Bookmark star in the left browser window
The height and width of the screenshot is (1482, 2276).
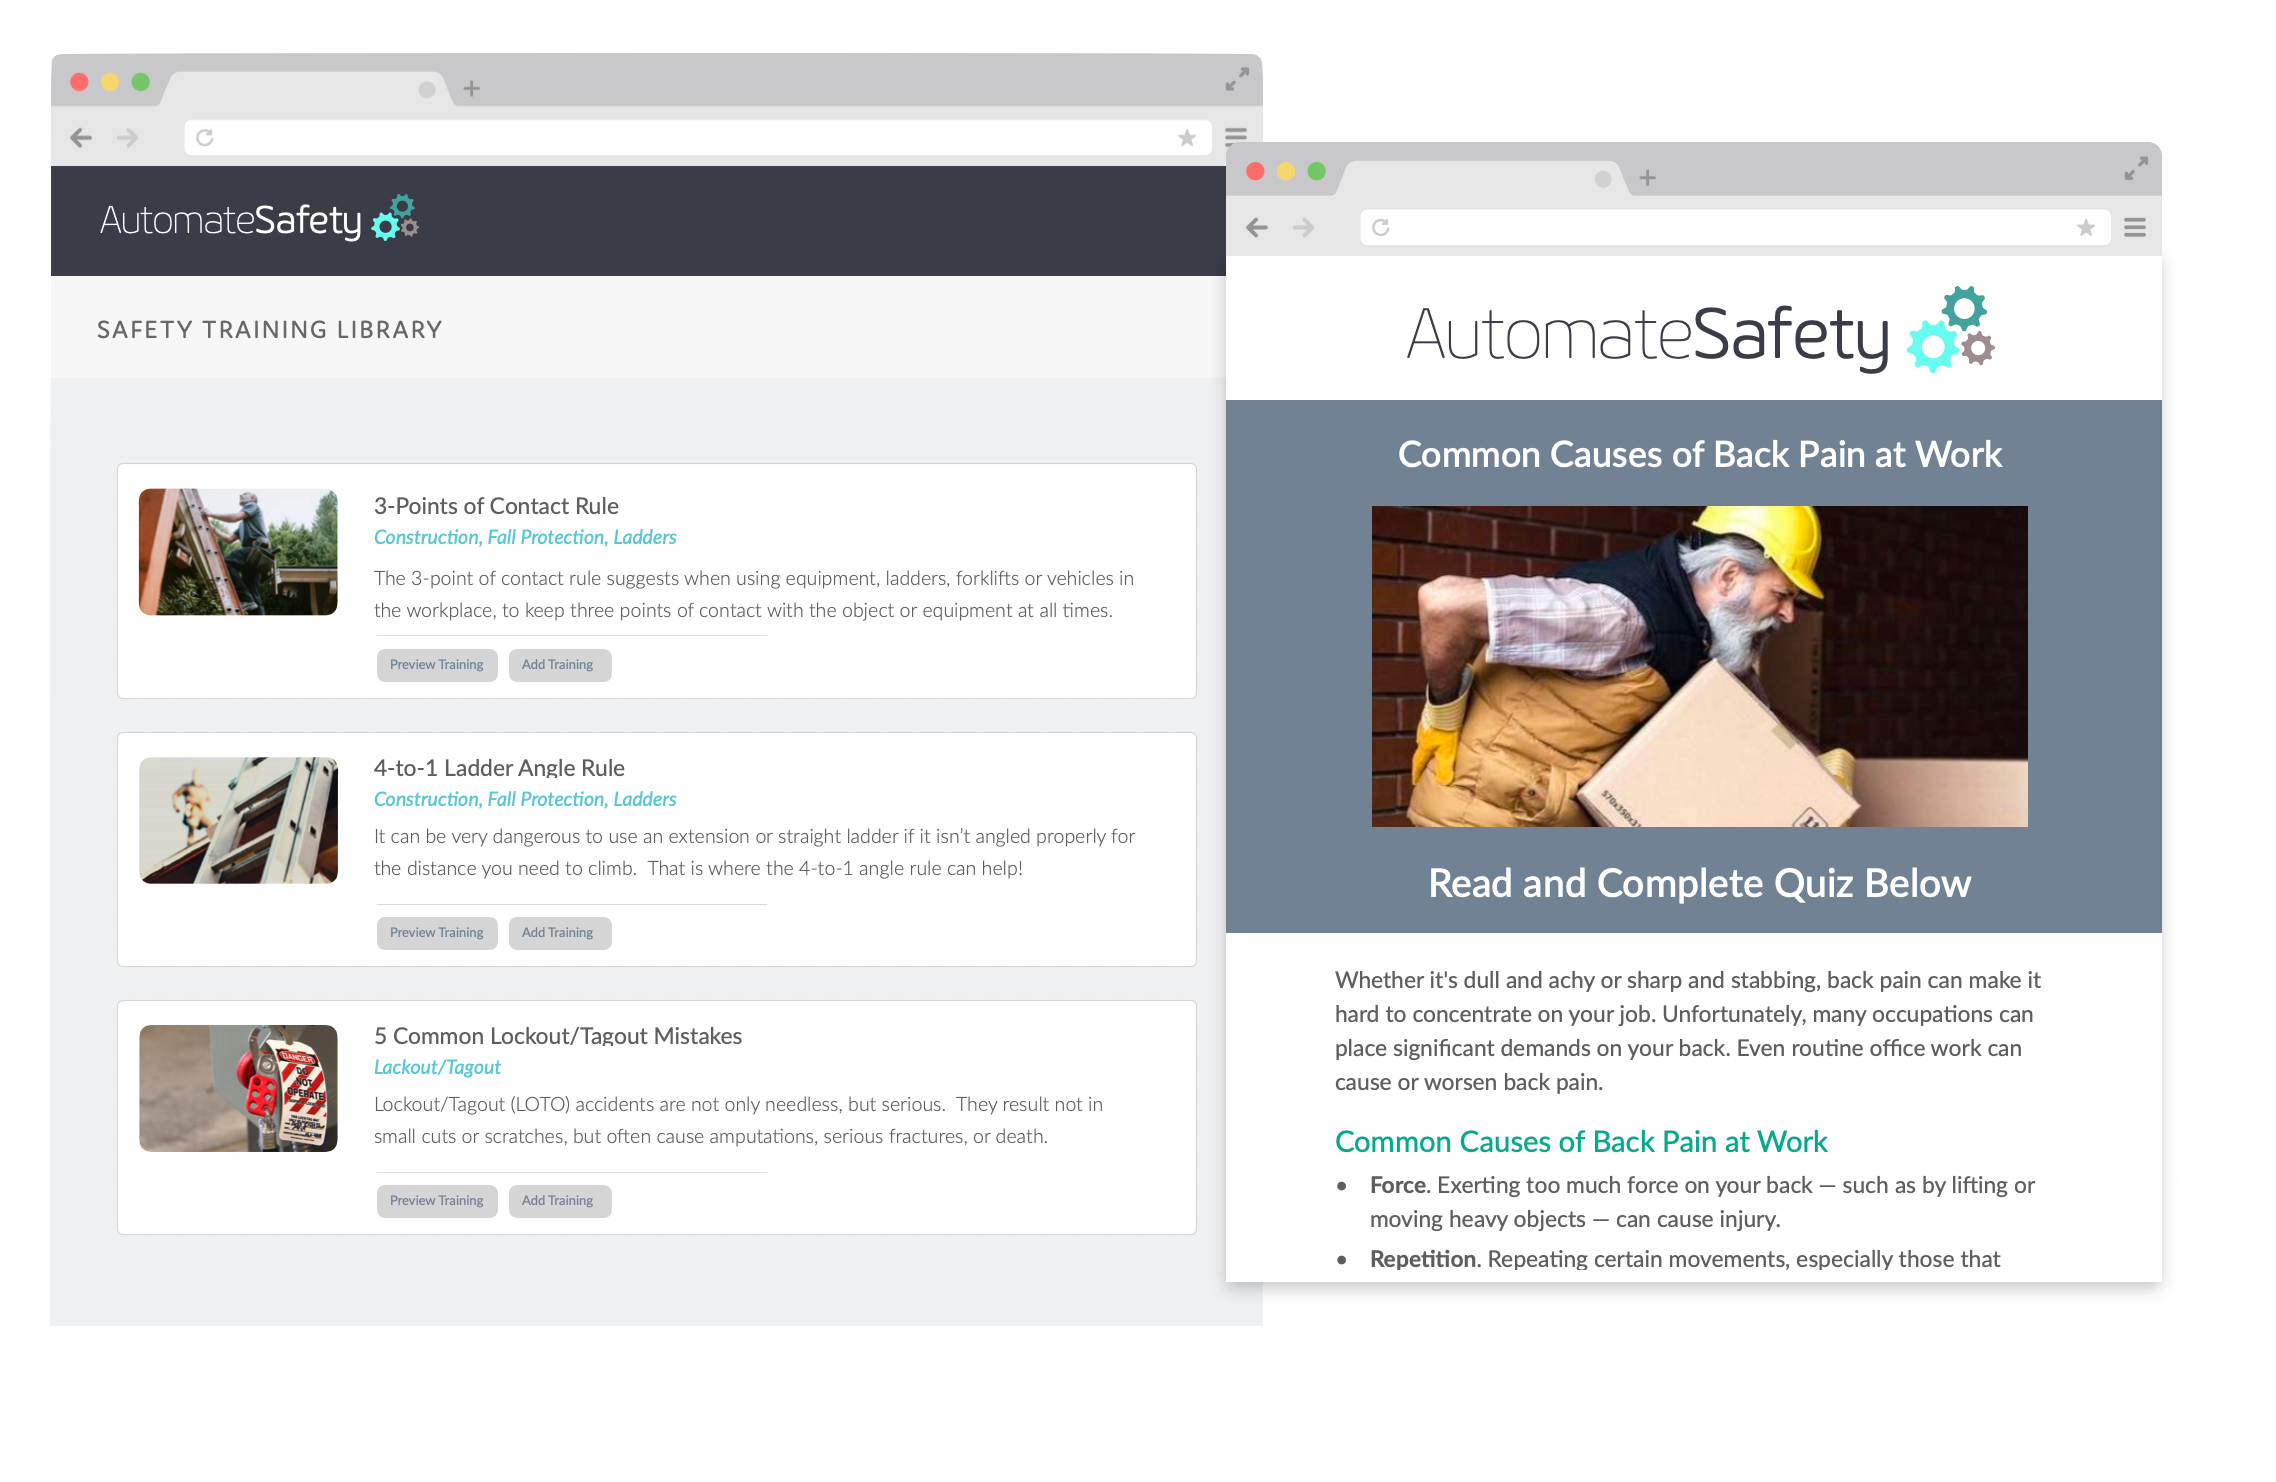[x=1187, y=138]
